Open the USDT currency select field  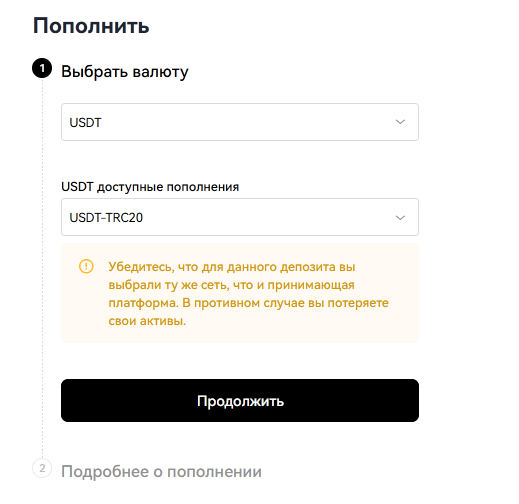coord(240,122)
